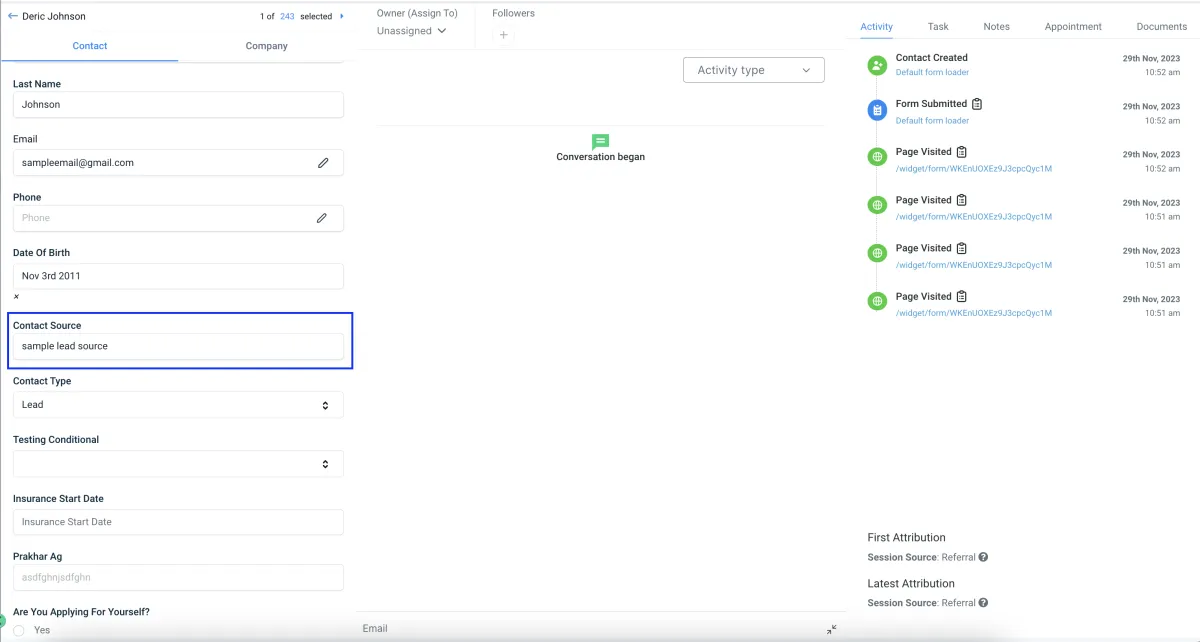The width and height of the screenshot is (1200, 642).
Task: Click the Insurance Start Date input field
Action: [x=178, y=522]
